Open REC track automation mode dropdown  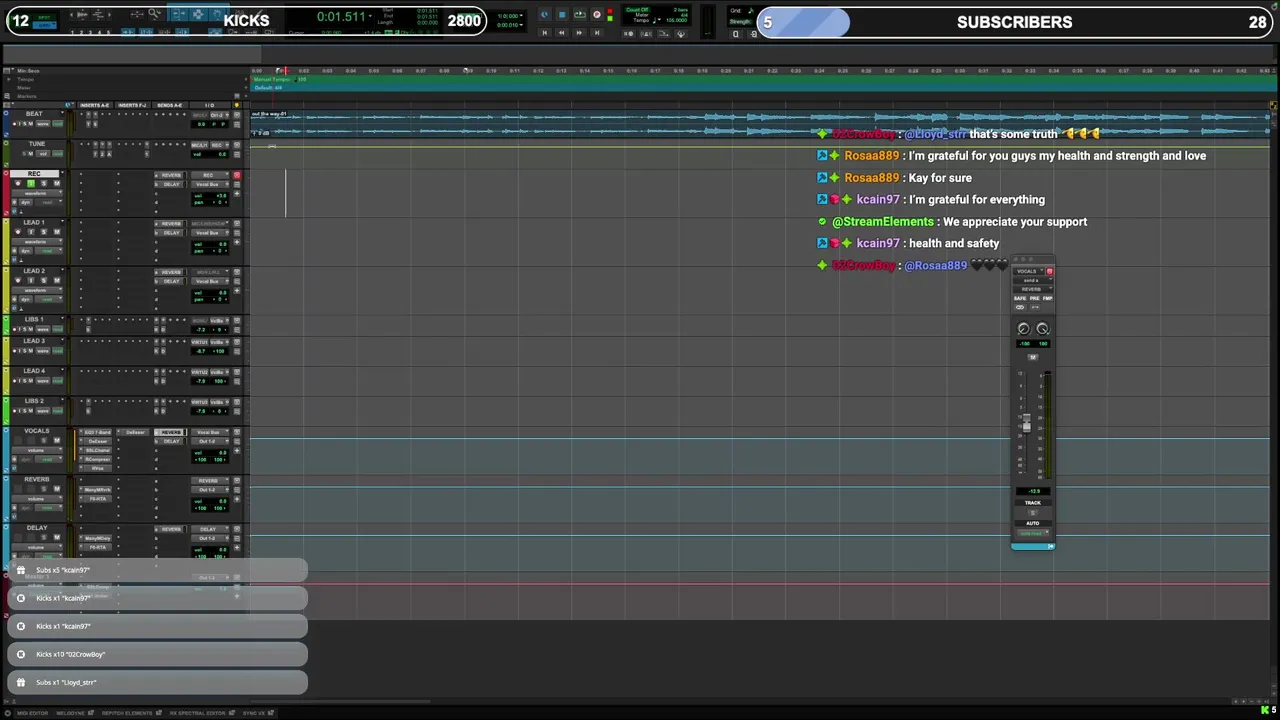(49, 202)
